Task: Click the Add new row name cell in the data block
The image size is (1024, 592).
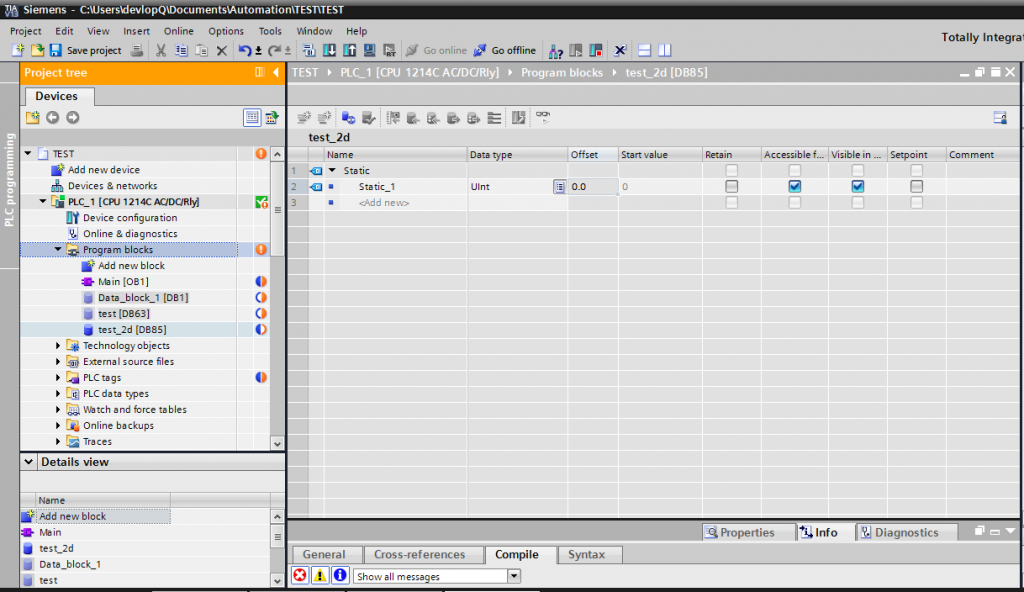Action: [x=396, y=203]
